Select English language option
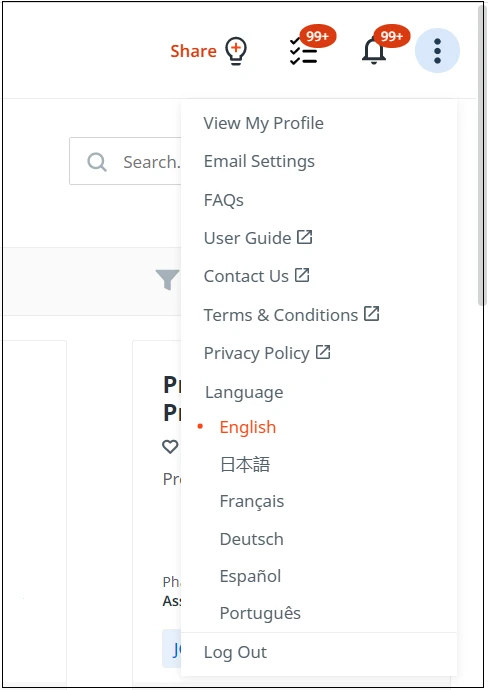 (x=248, y=427)
